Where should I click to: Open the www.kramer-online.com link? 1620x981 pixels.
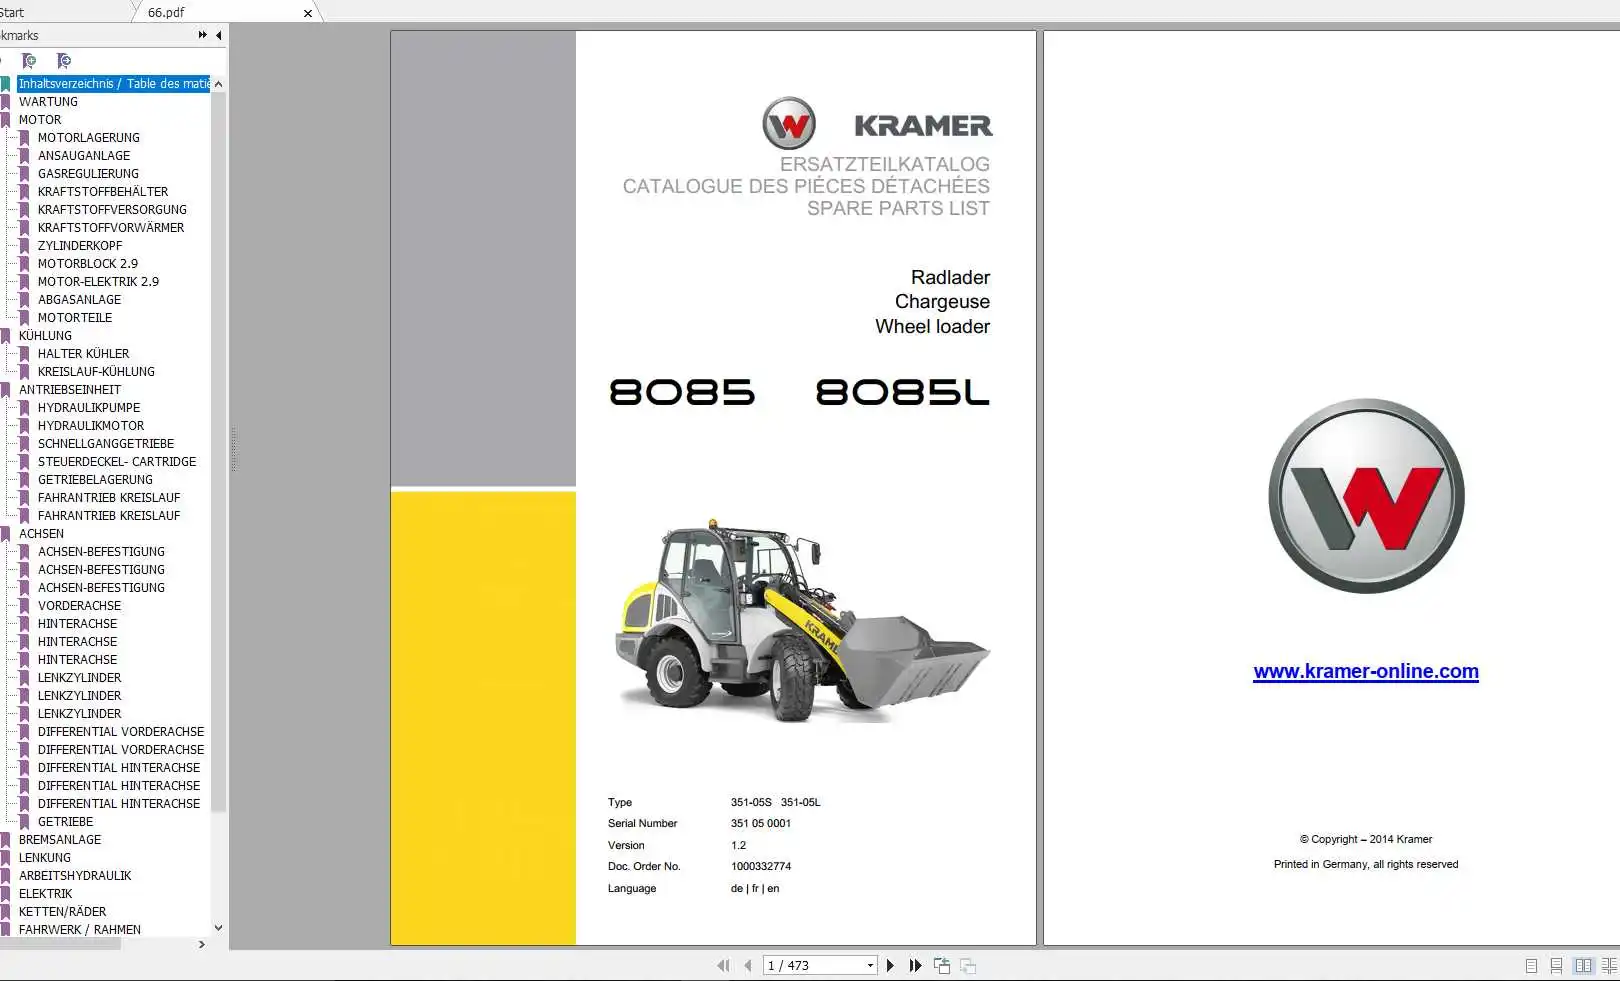pyautogui.click(x=1366, y=672)
